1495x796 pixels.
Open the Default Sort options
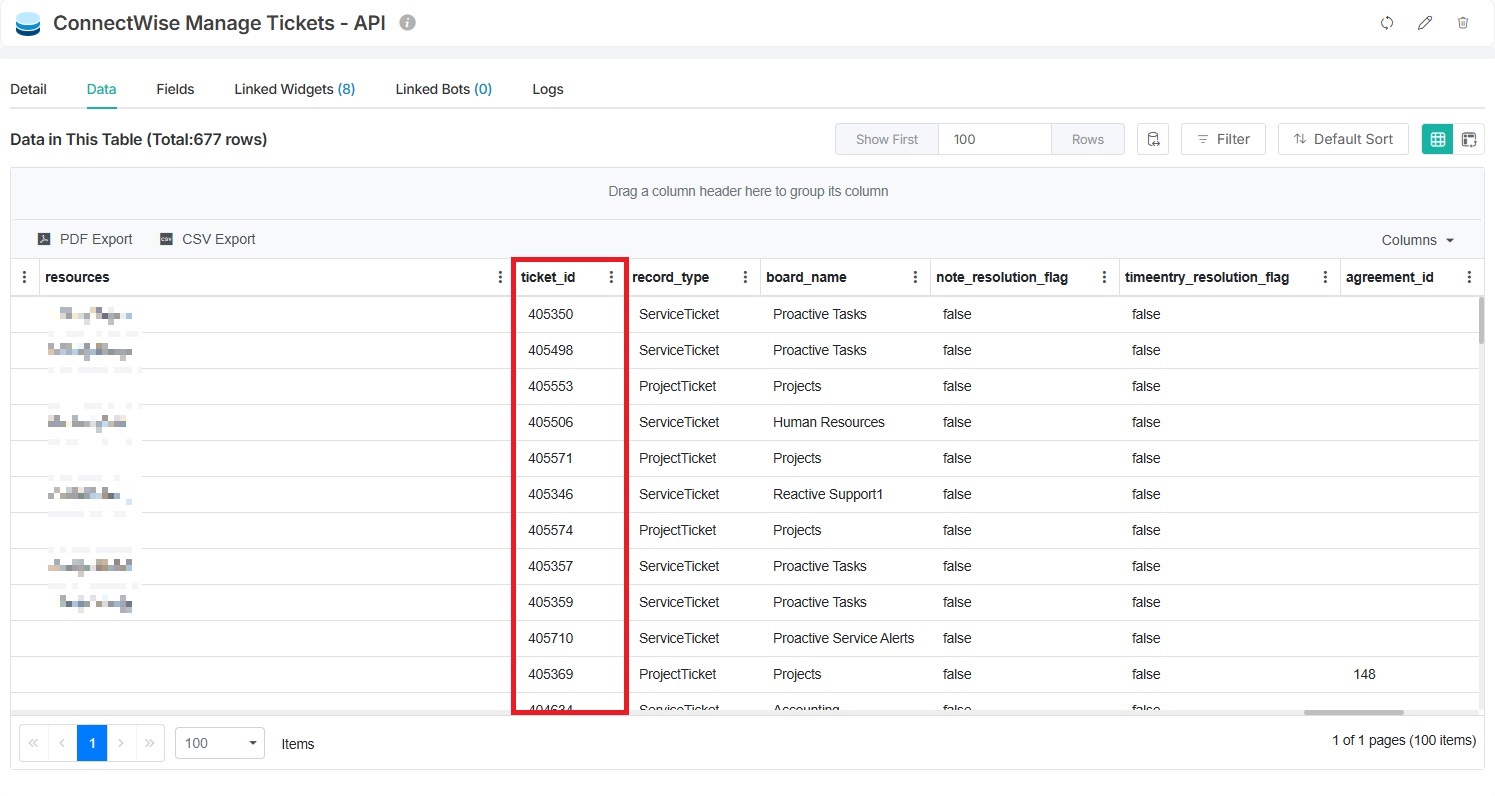(1342, 139)
